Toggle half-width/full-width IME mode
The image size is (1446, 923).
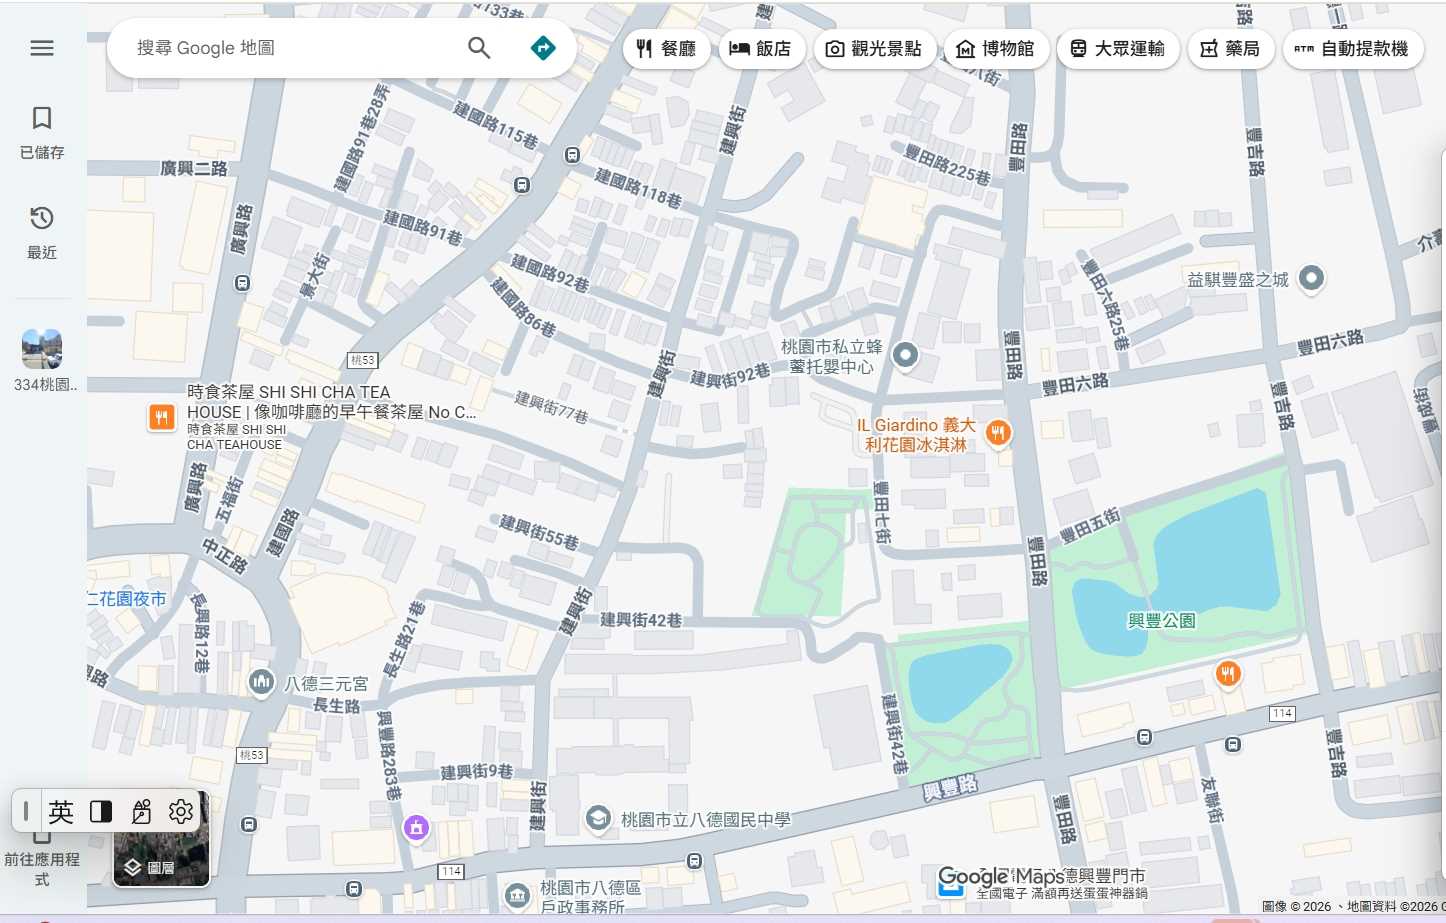(101, 812)
